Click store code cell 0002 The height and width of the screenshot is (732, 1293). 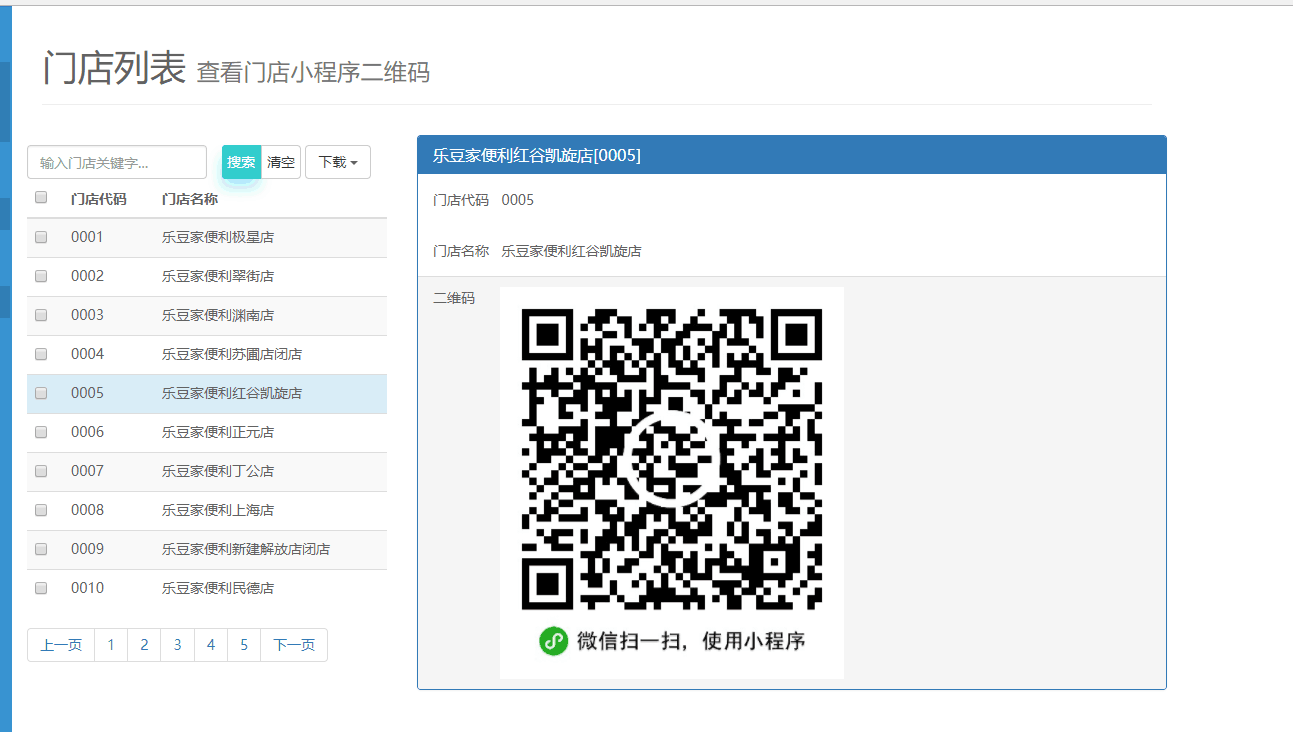pos(87,276)
